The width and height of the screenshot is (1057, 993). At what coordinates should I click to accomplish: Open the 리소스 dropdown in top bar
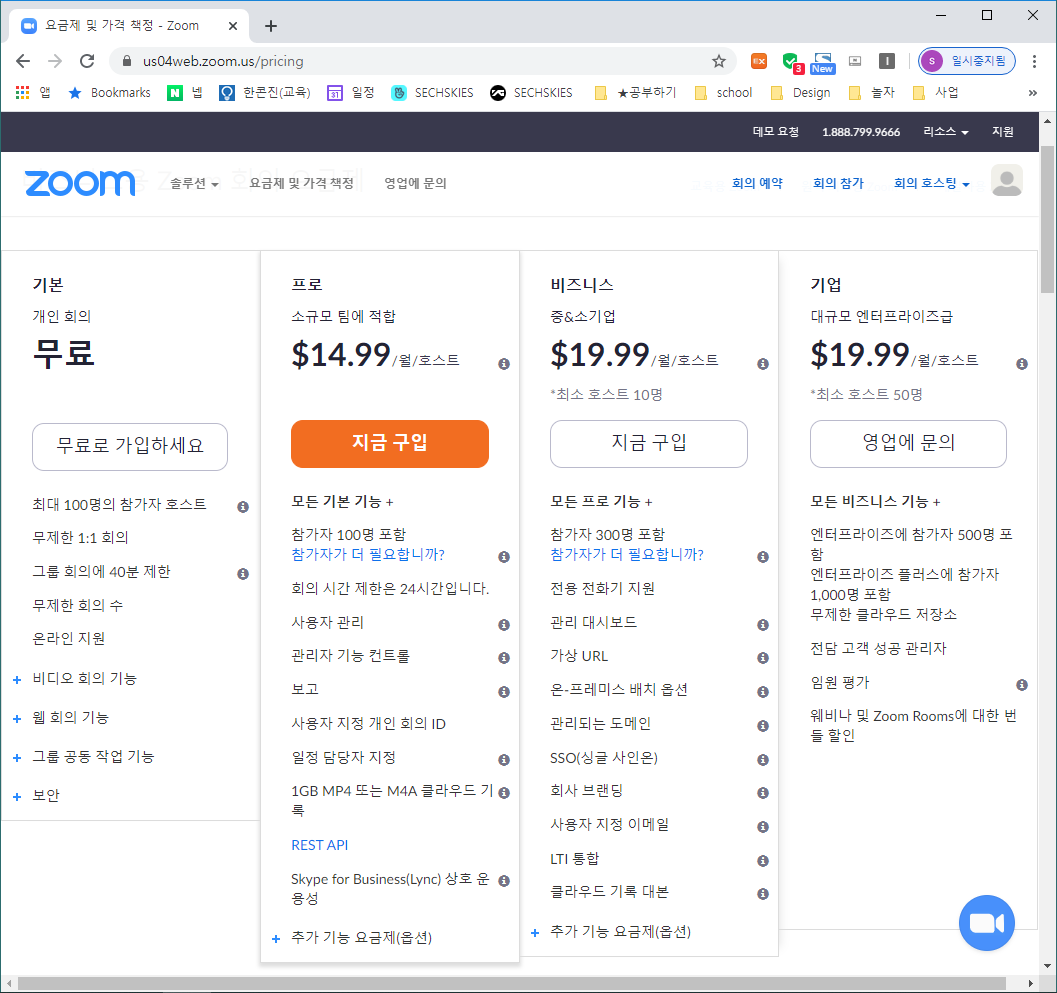(x=946, y=131)
